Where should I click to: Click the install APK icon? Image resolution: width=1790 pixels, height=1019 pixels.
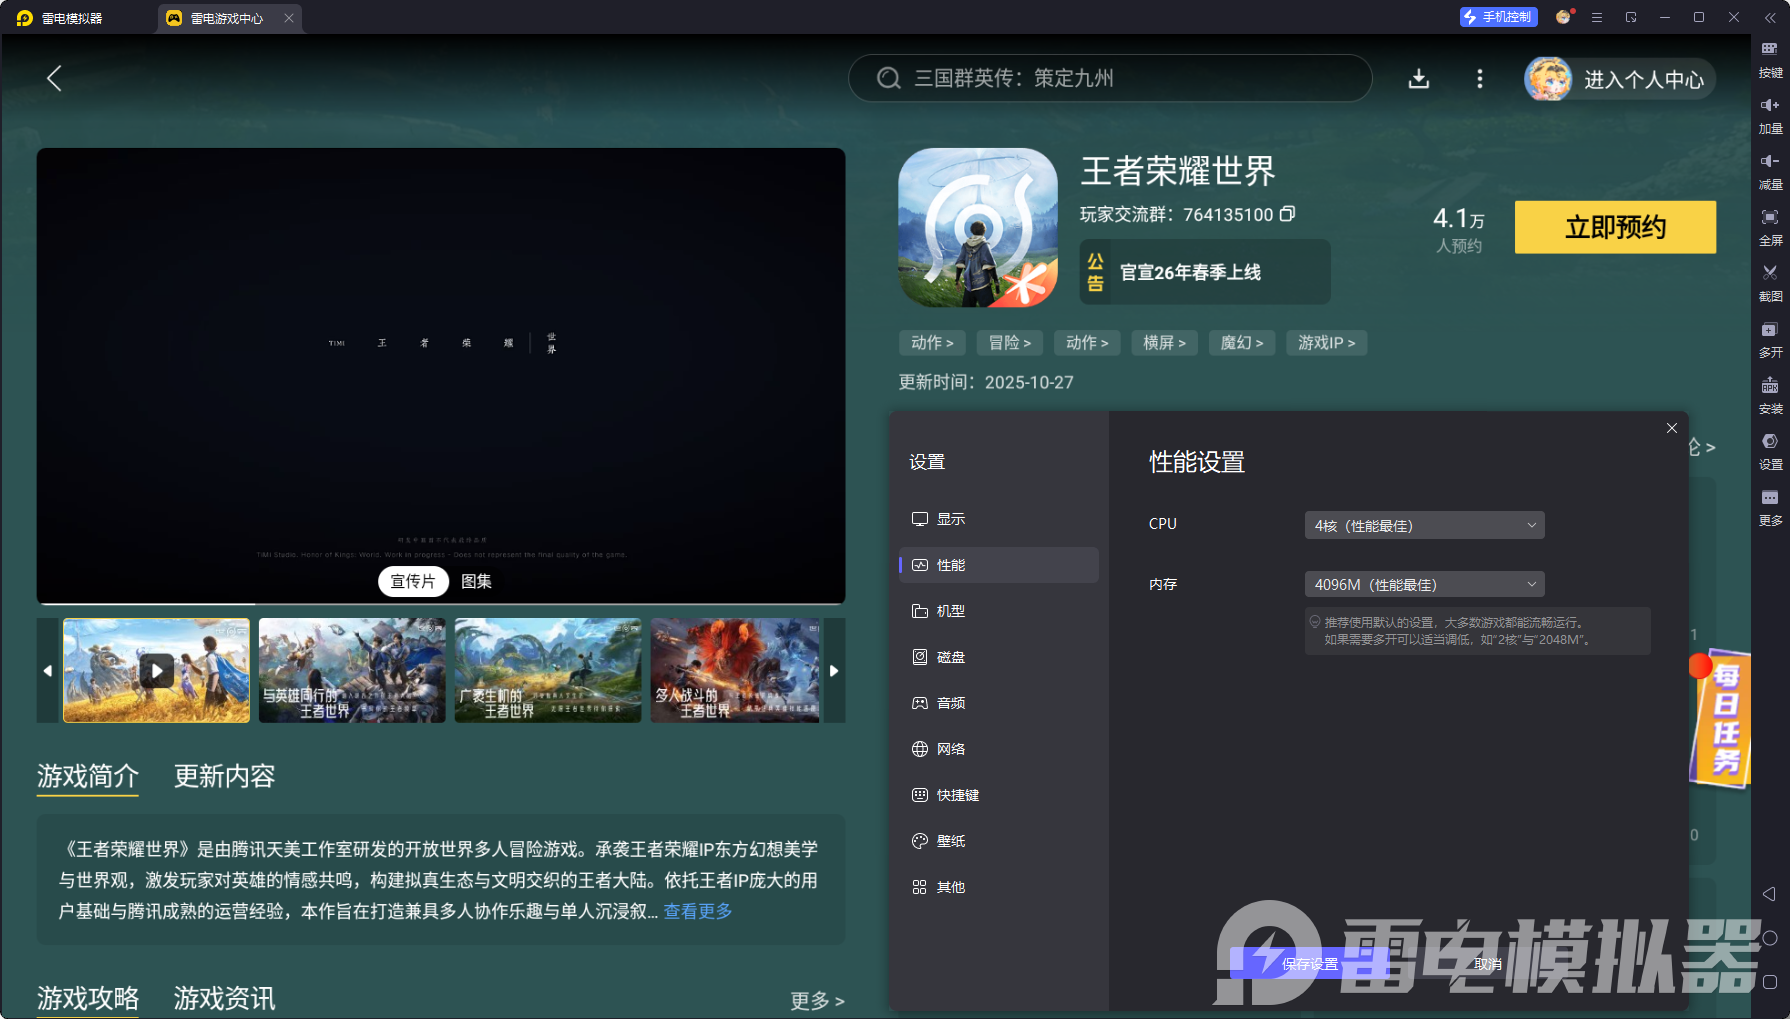(1769, 386)
